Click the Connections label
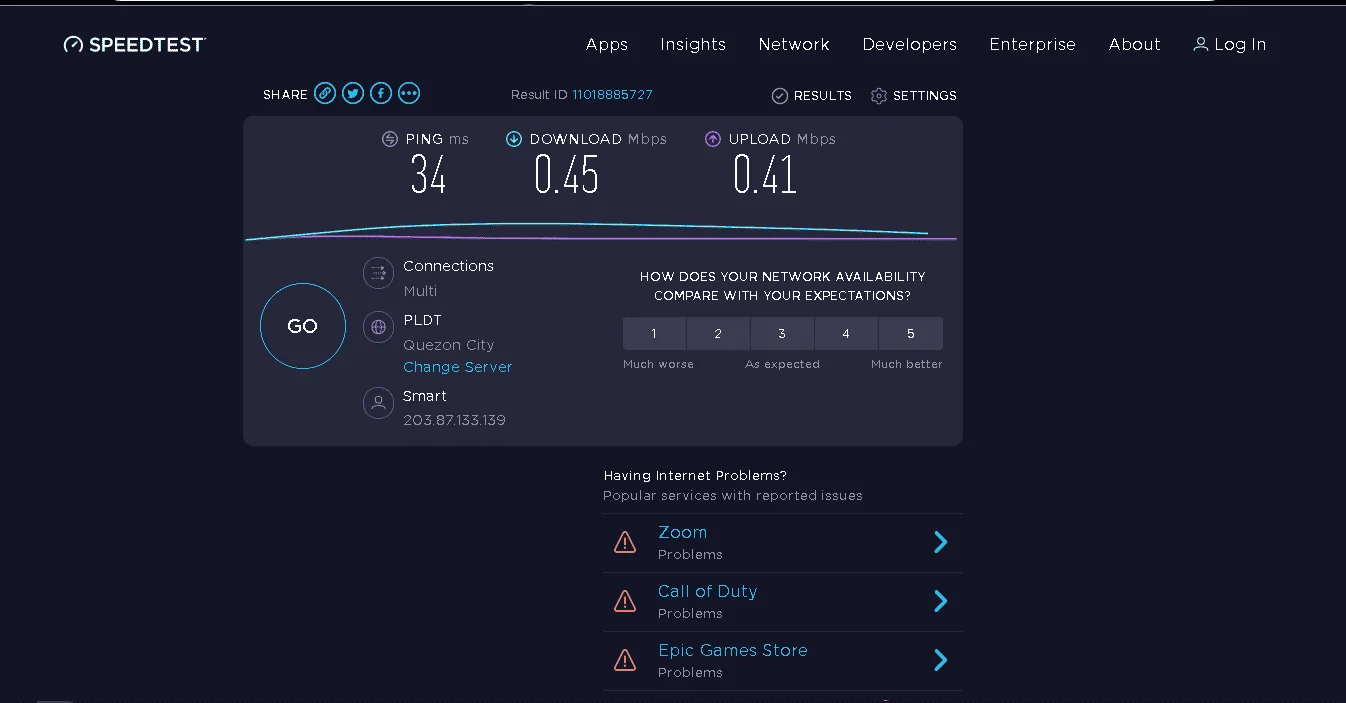Viewport: 1346px width, 703px height. pyautogui.click(x=449, y=266)
